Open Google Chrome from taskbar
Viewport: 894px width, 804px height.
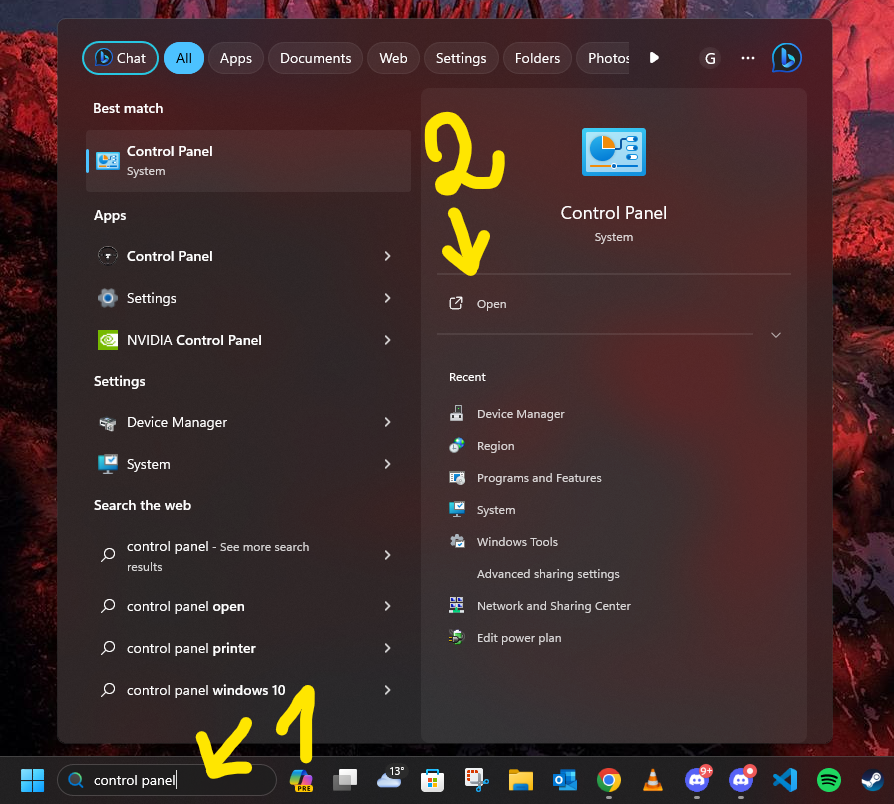pos(608,780)
